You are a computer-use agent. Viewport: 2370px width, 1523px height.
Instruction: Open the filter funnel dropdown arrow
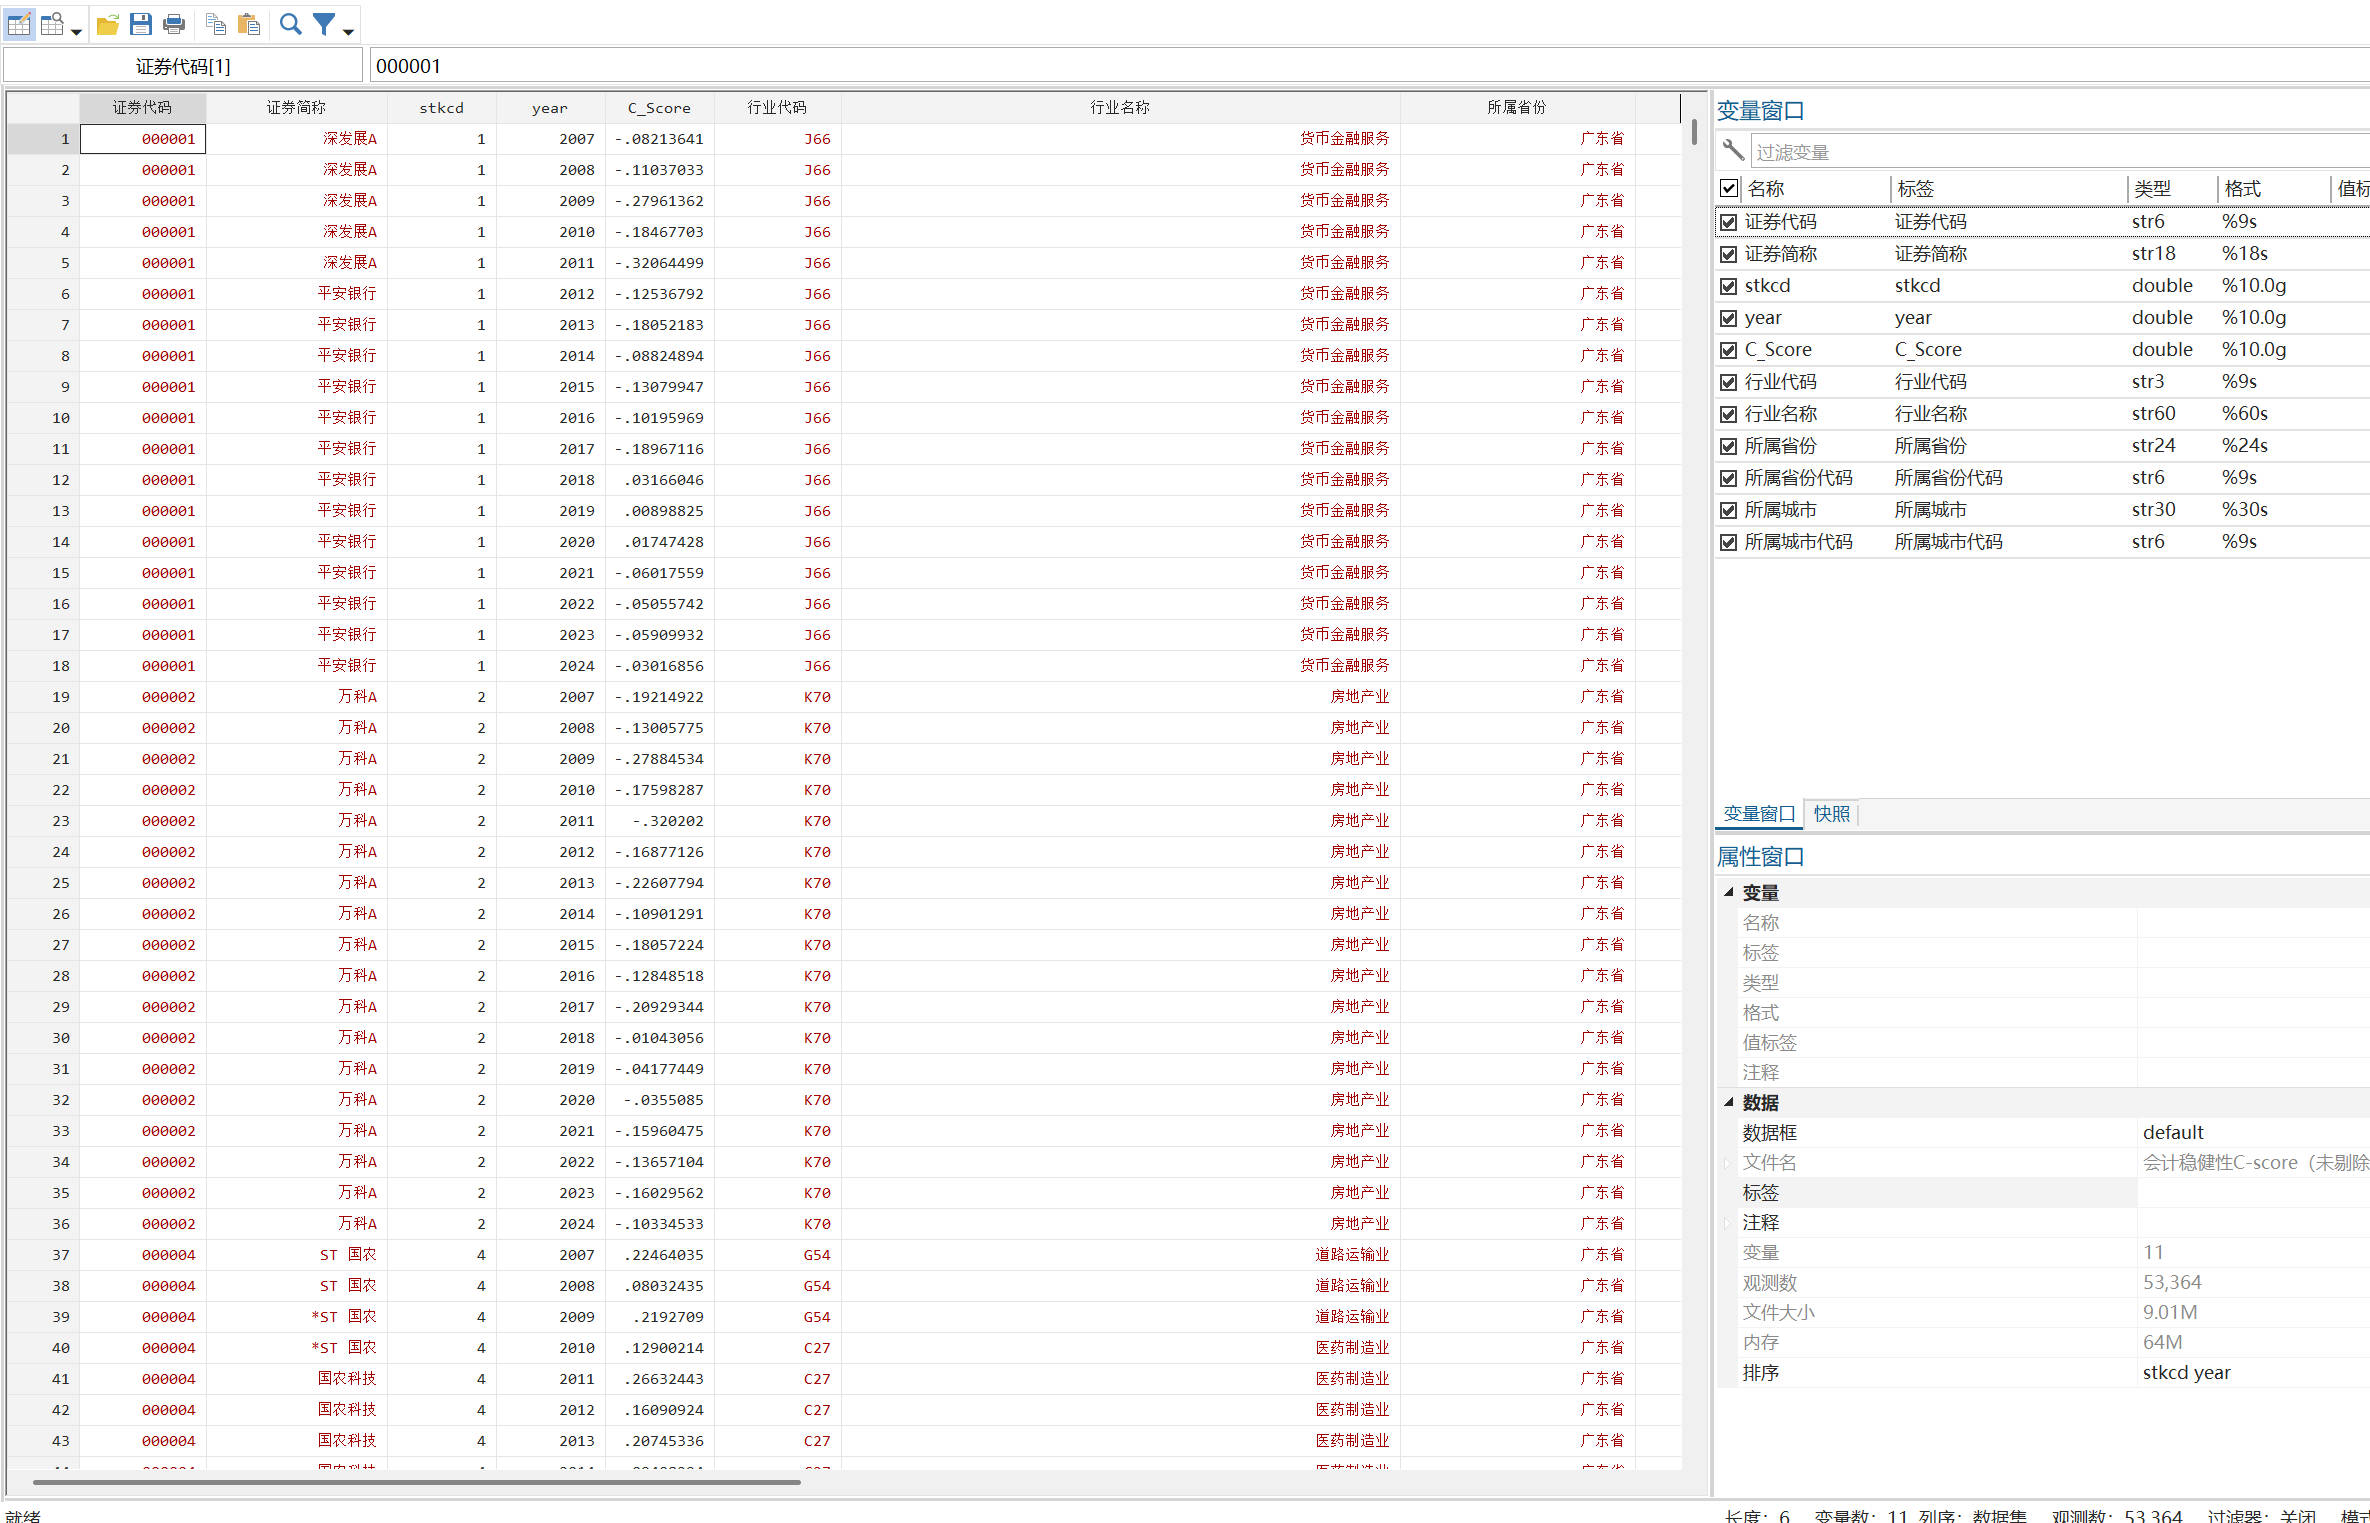click(x=348, y=32)
